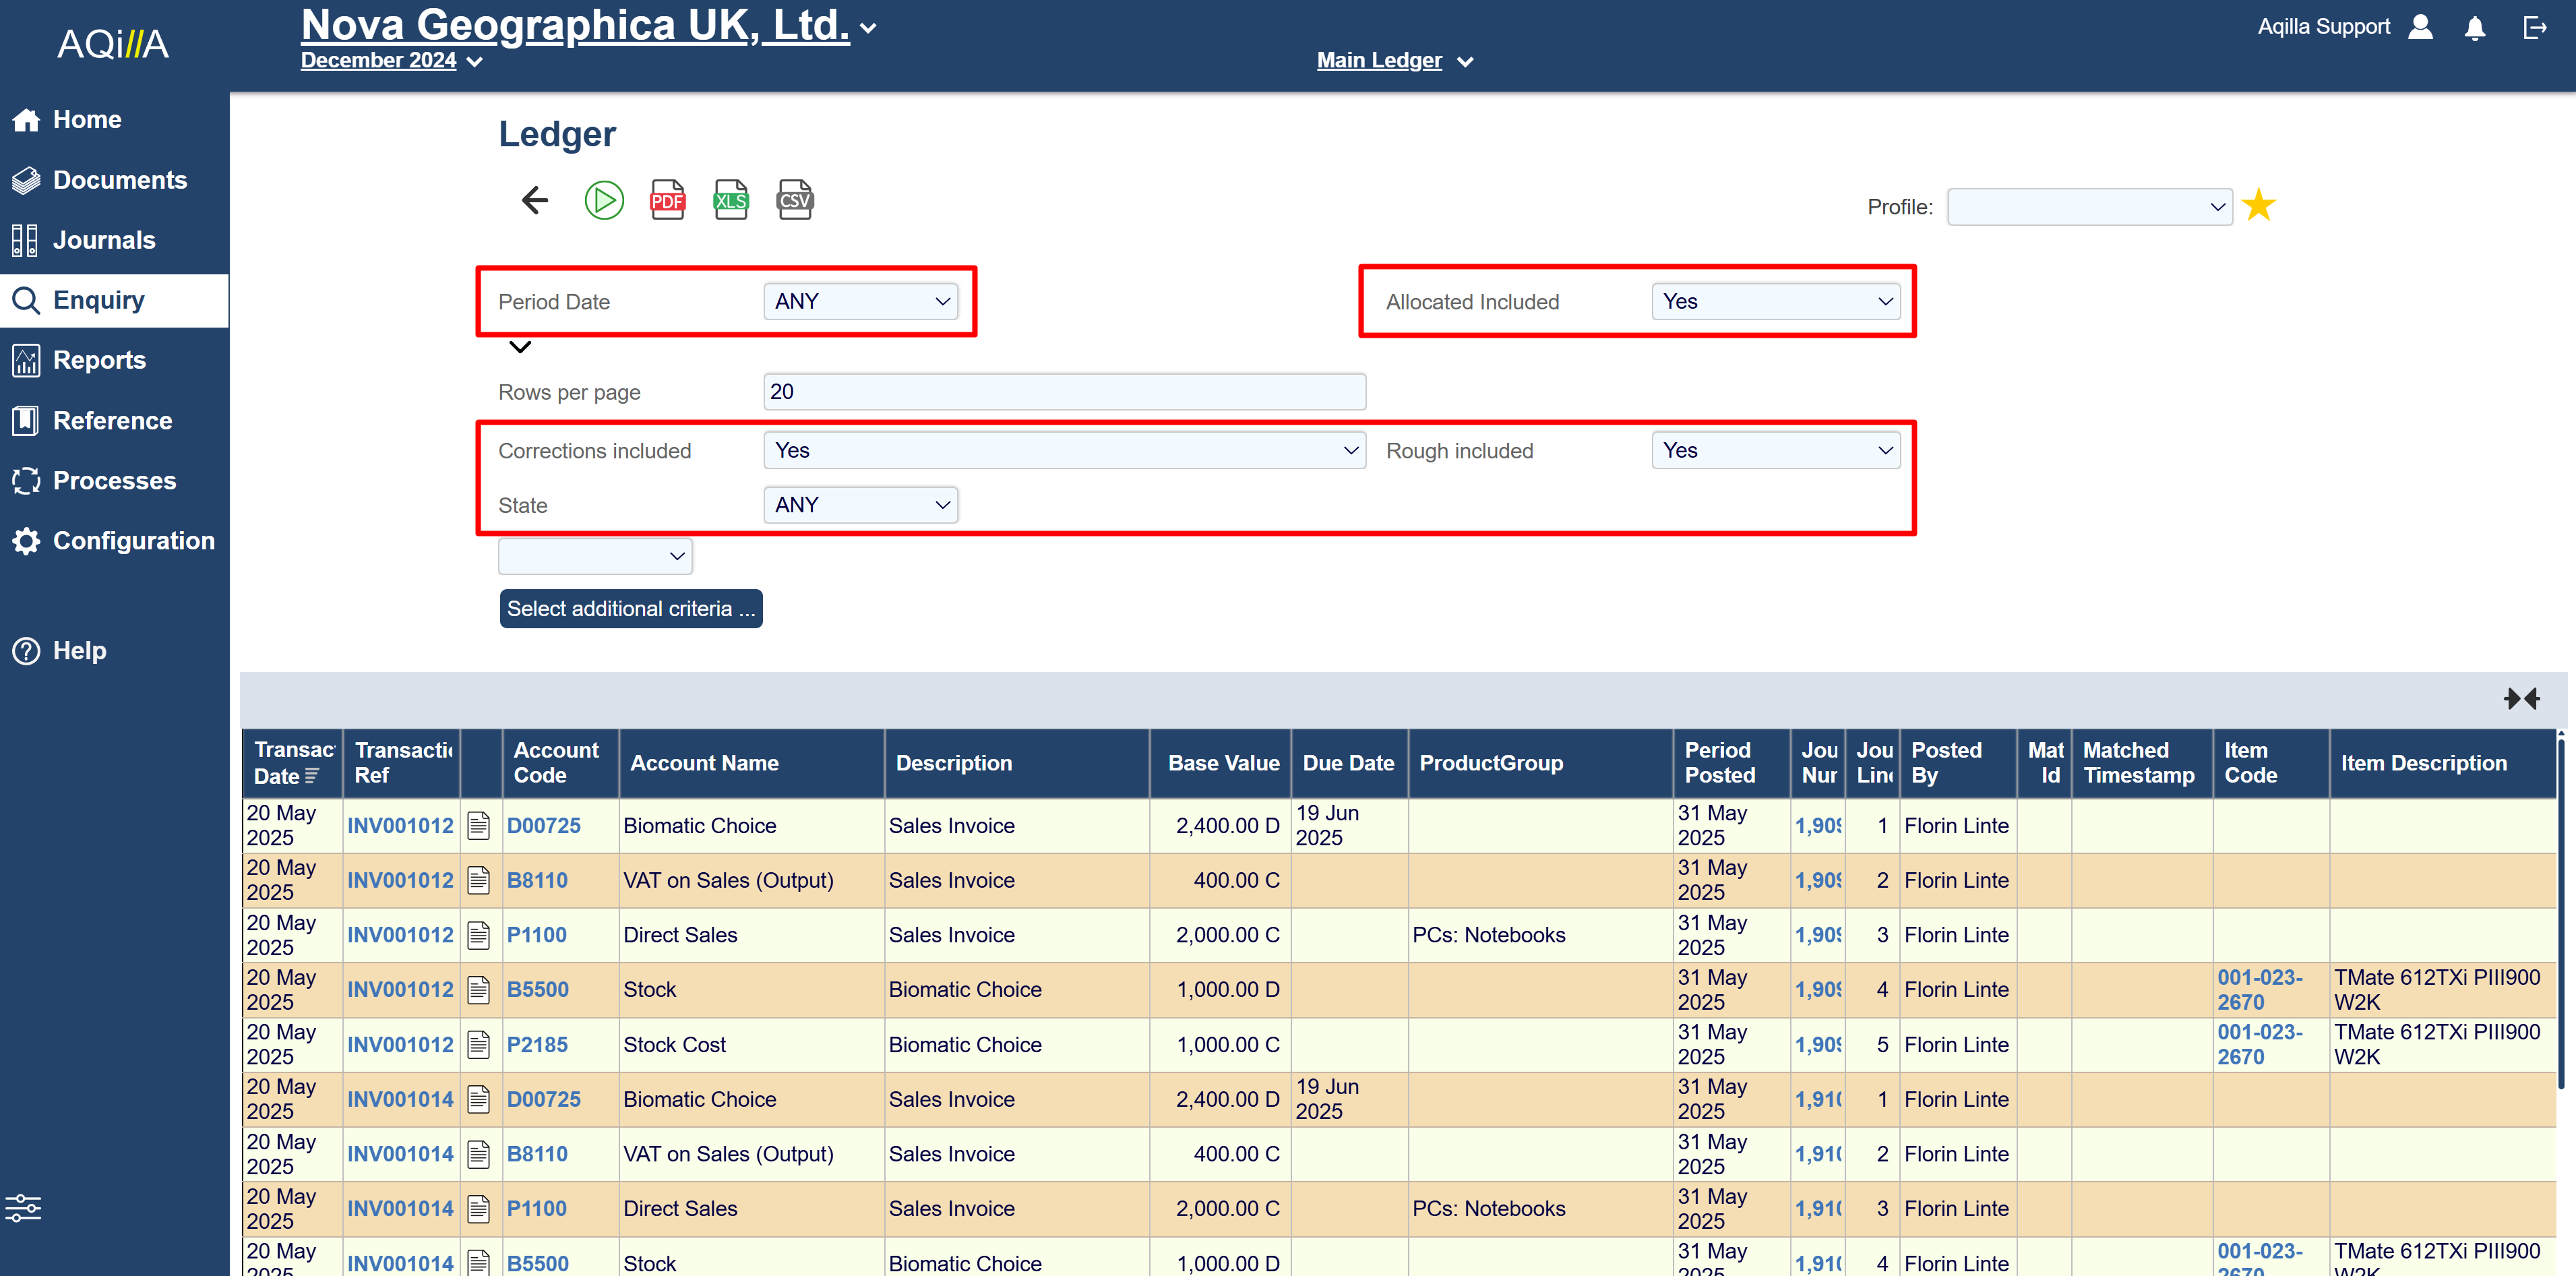The image size is (2576, 1276).
Task: Open the Period Date dropdown
Action: coord(860,301)
